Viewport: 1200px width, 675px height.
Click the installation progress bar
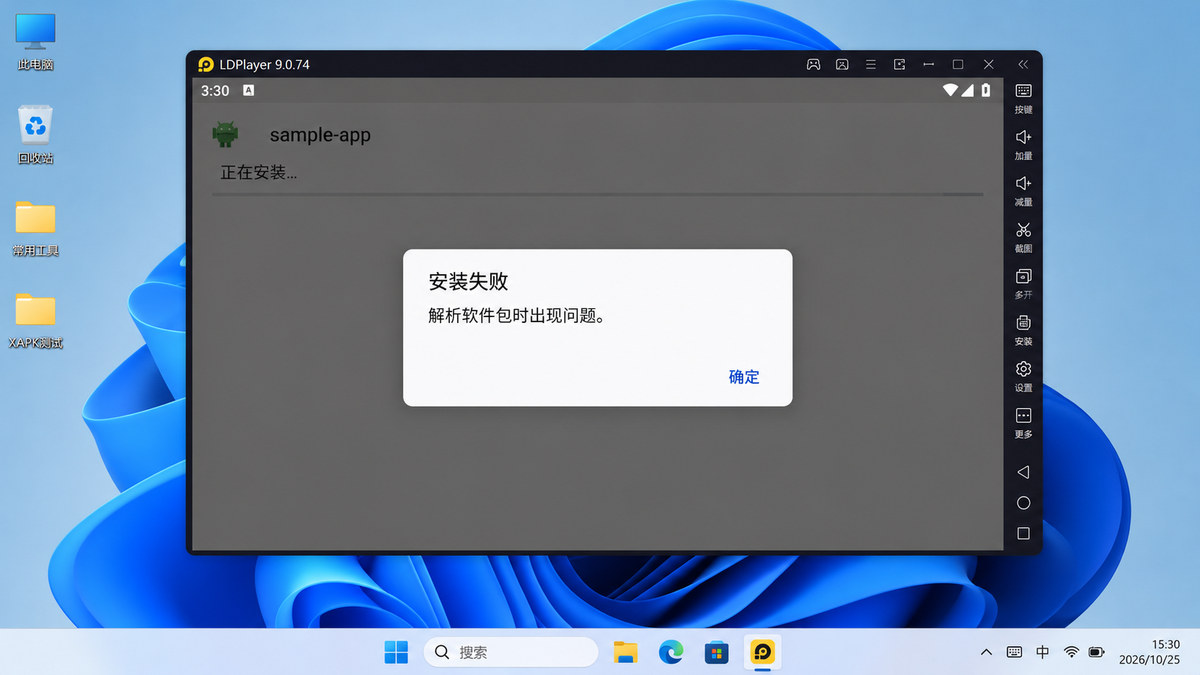[598, 194]
